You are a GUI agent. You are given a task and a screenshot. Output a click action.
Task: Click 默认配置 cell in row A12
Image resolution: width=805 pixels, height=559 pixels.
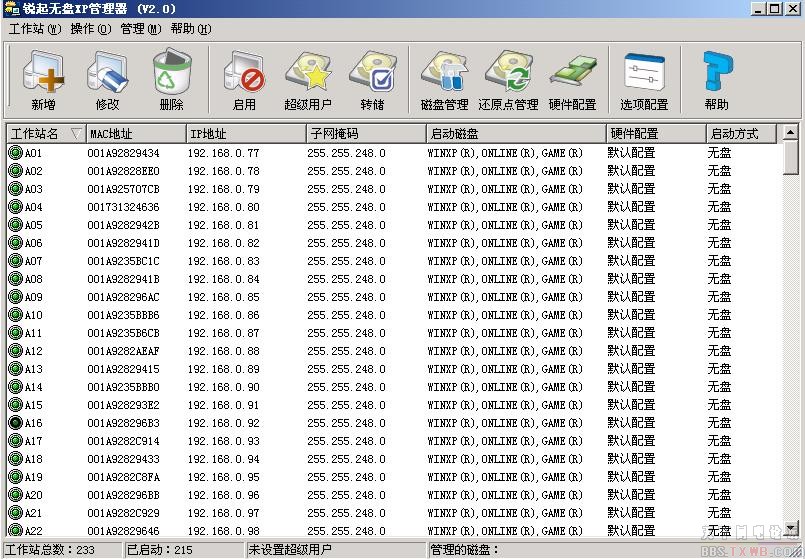(x=631, y=351)
